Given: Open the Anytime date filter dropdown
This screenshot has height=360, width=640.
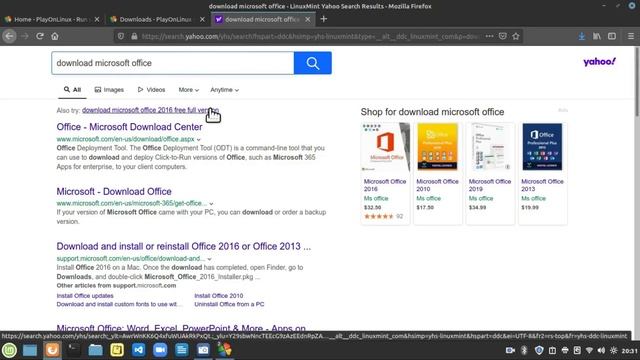Looking at the screenshot, I should [224, 90].
